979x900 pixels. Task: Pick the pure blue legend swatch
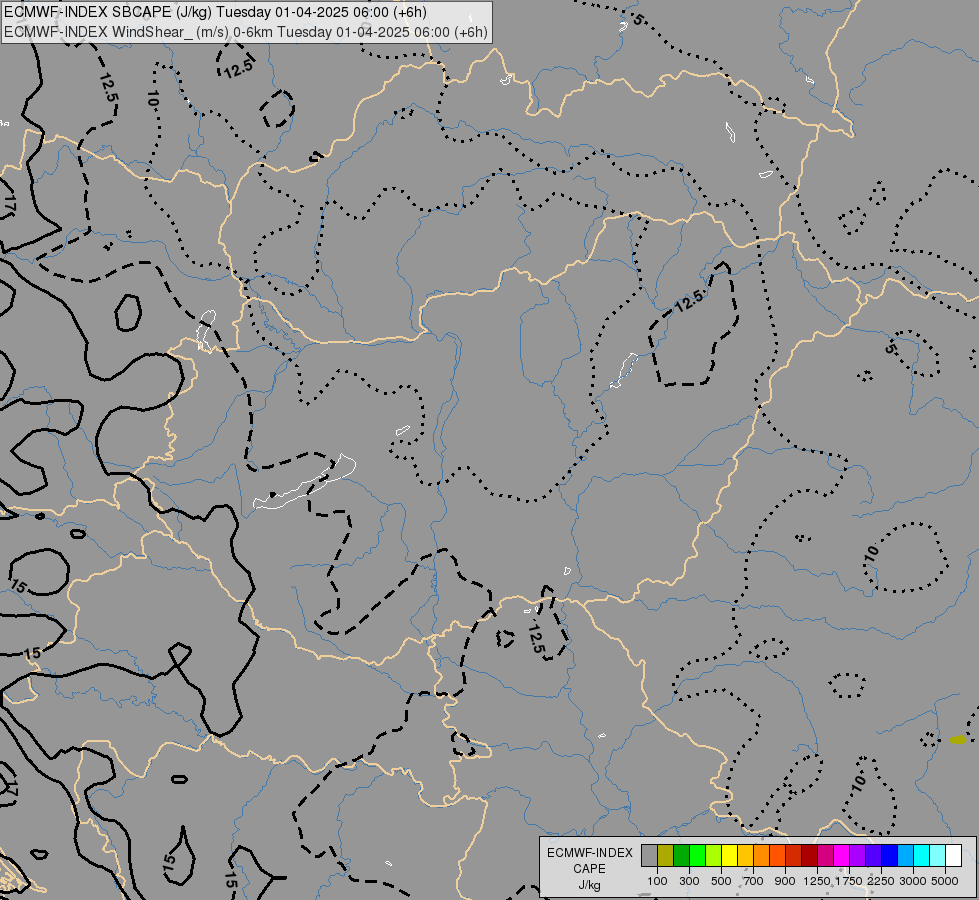coord(890,856)
